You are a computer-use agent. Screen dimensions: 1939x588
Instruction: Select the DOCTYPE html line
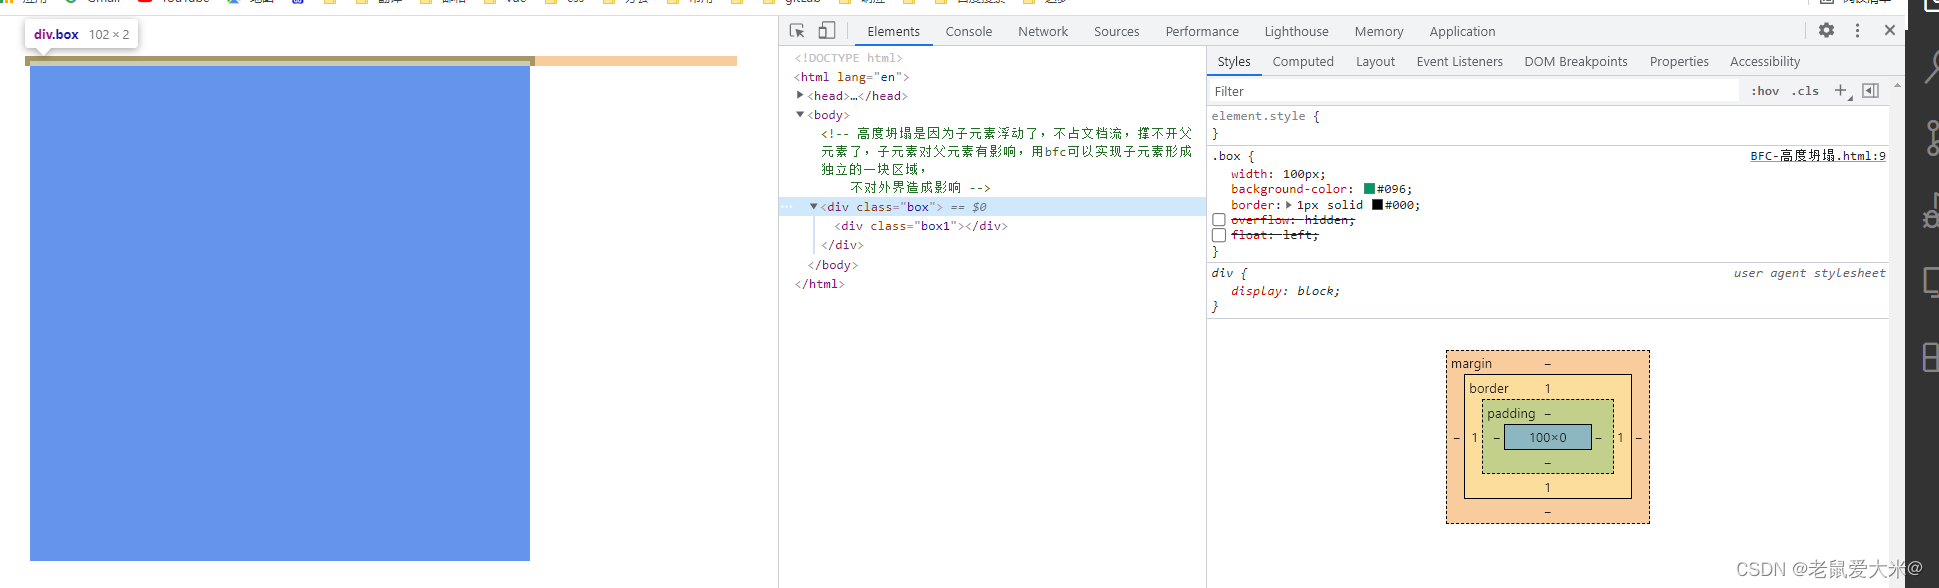tap(848, 58)
